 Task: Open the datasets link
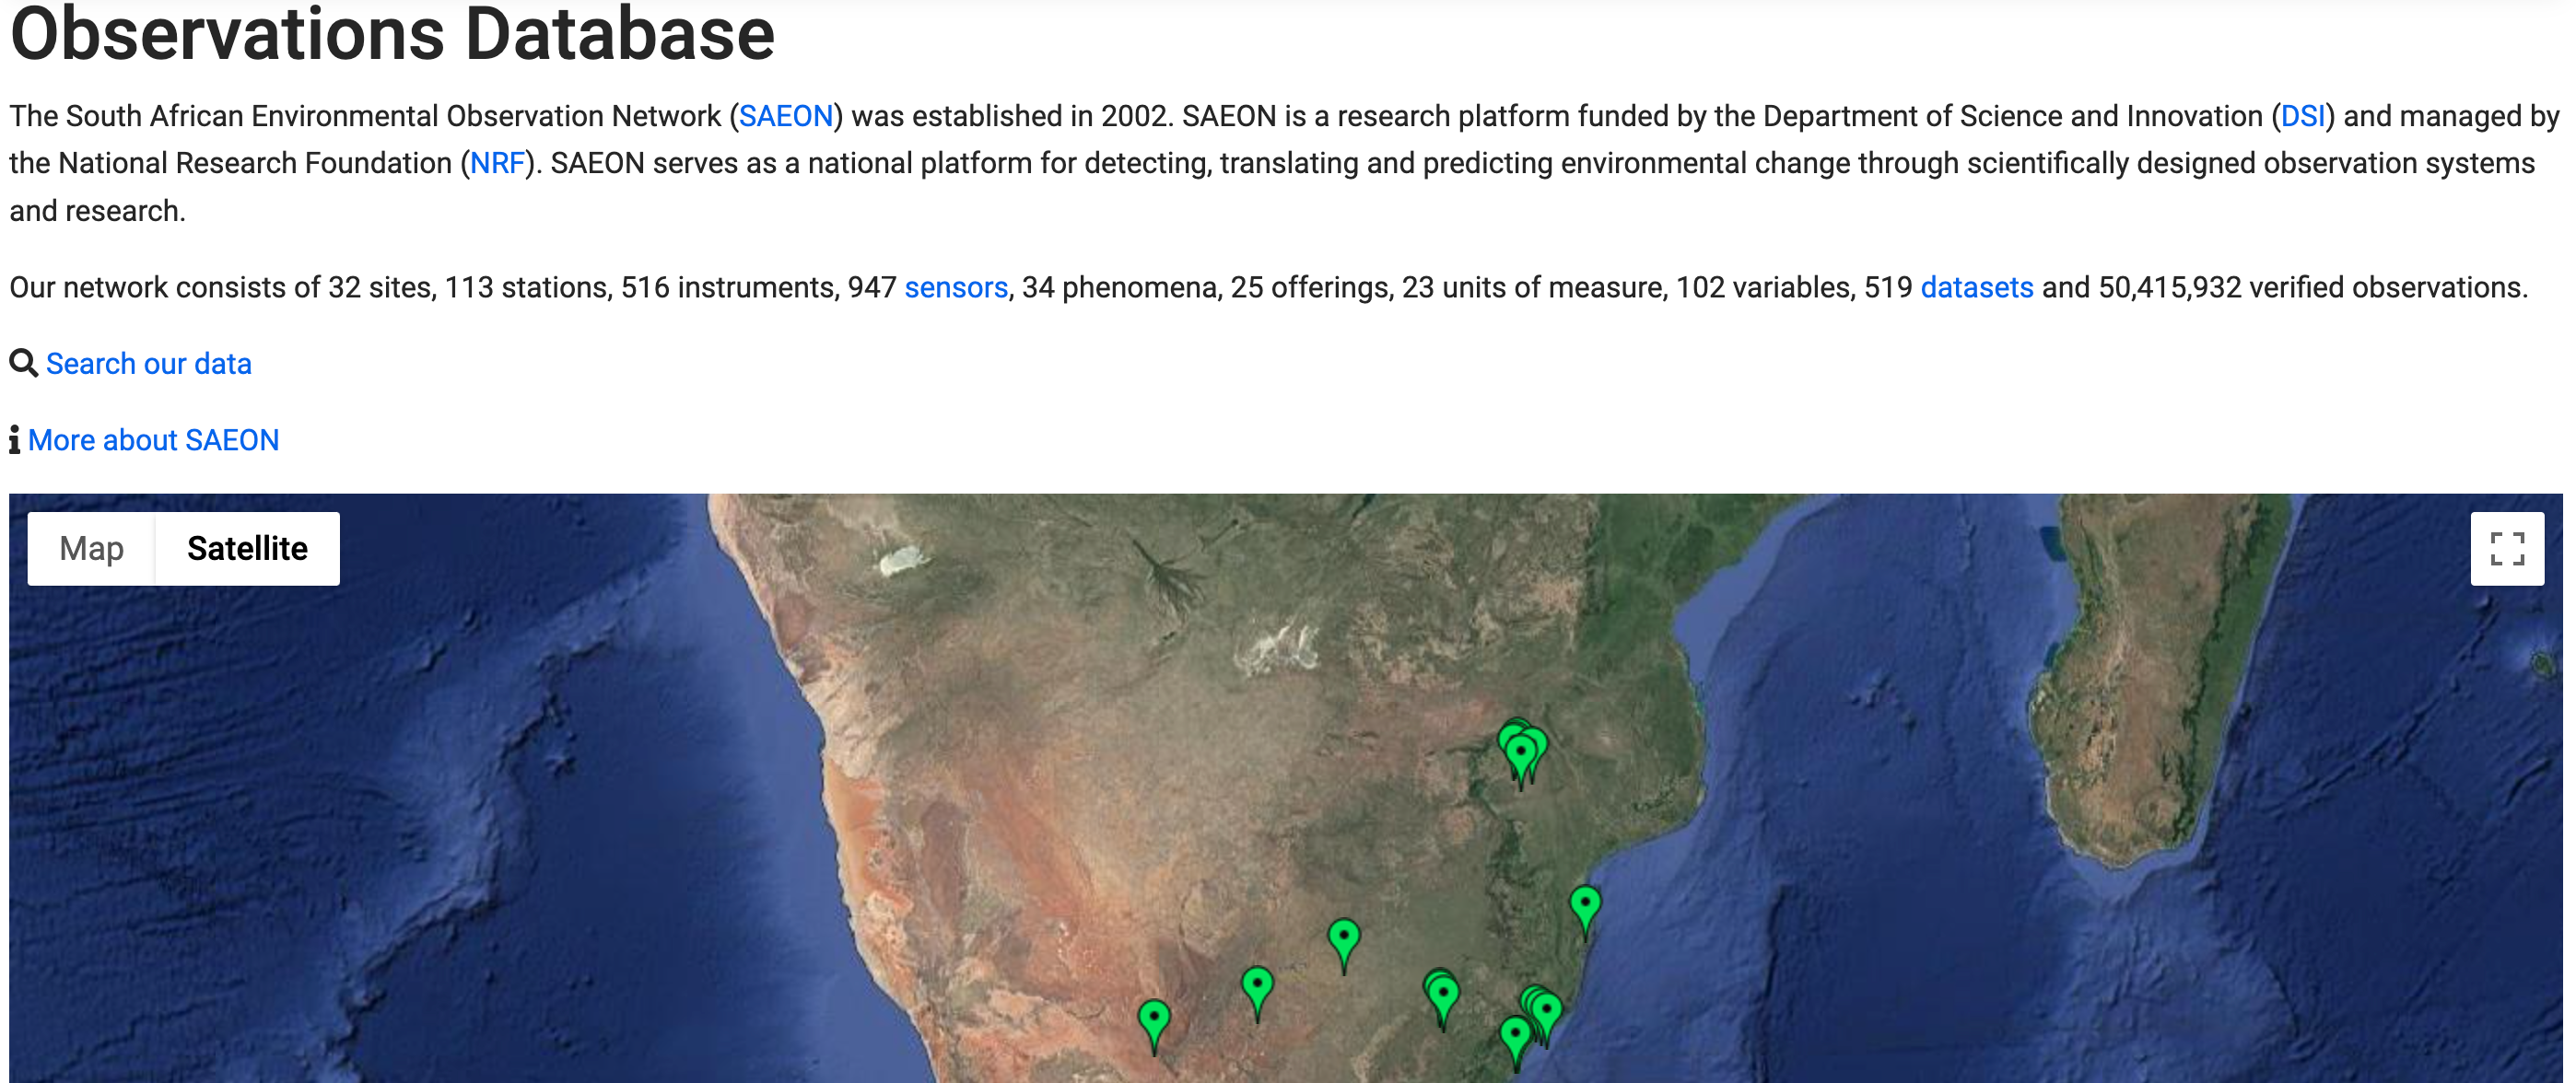pos(1977,288)
